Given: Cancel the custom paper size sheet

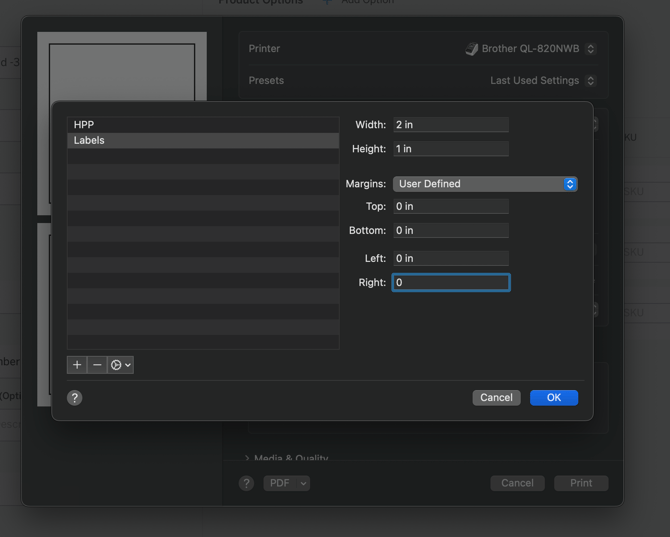Looking at the screenshot, I should point(496,398).
